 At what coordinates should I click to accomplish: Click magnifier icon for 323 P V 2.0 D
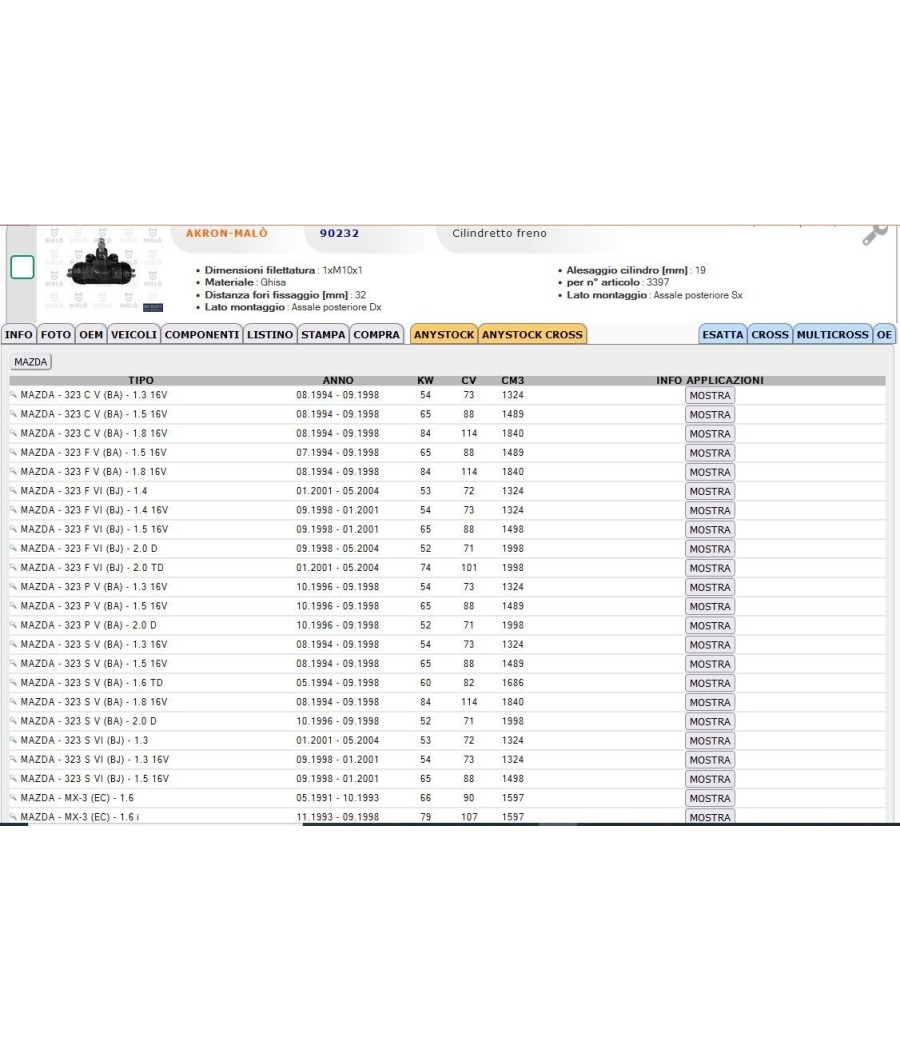[x=13, y=625]
